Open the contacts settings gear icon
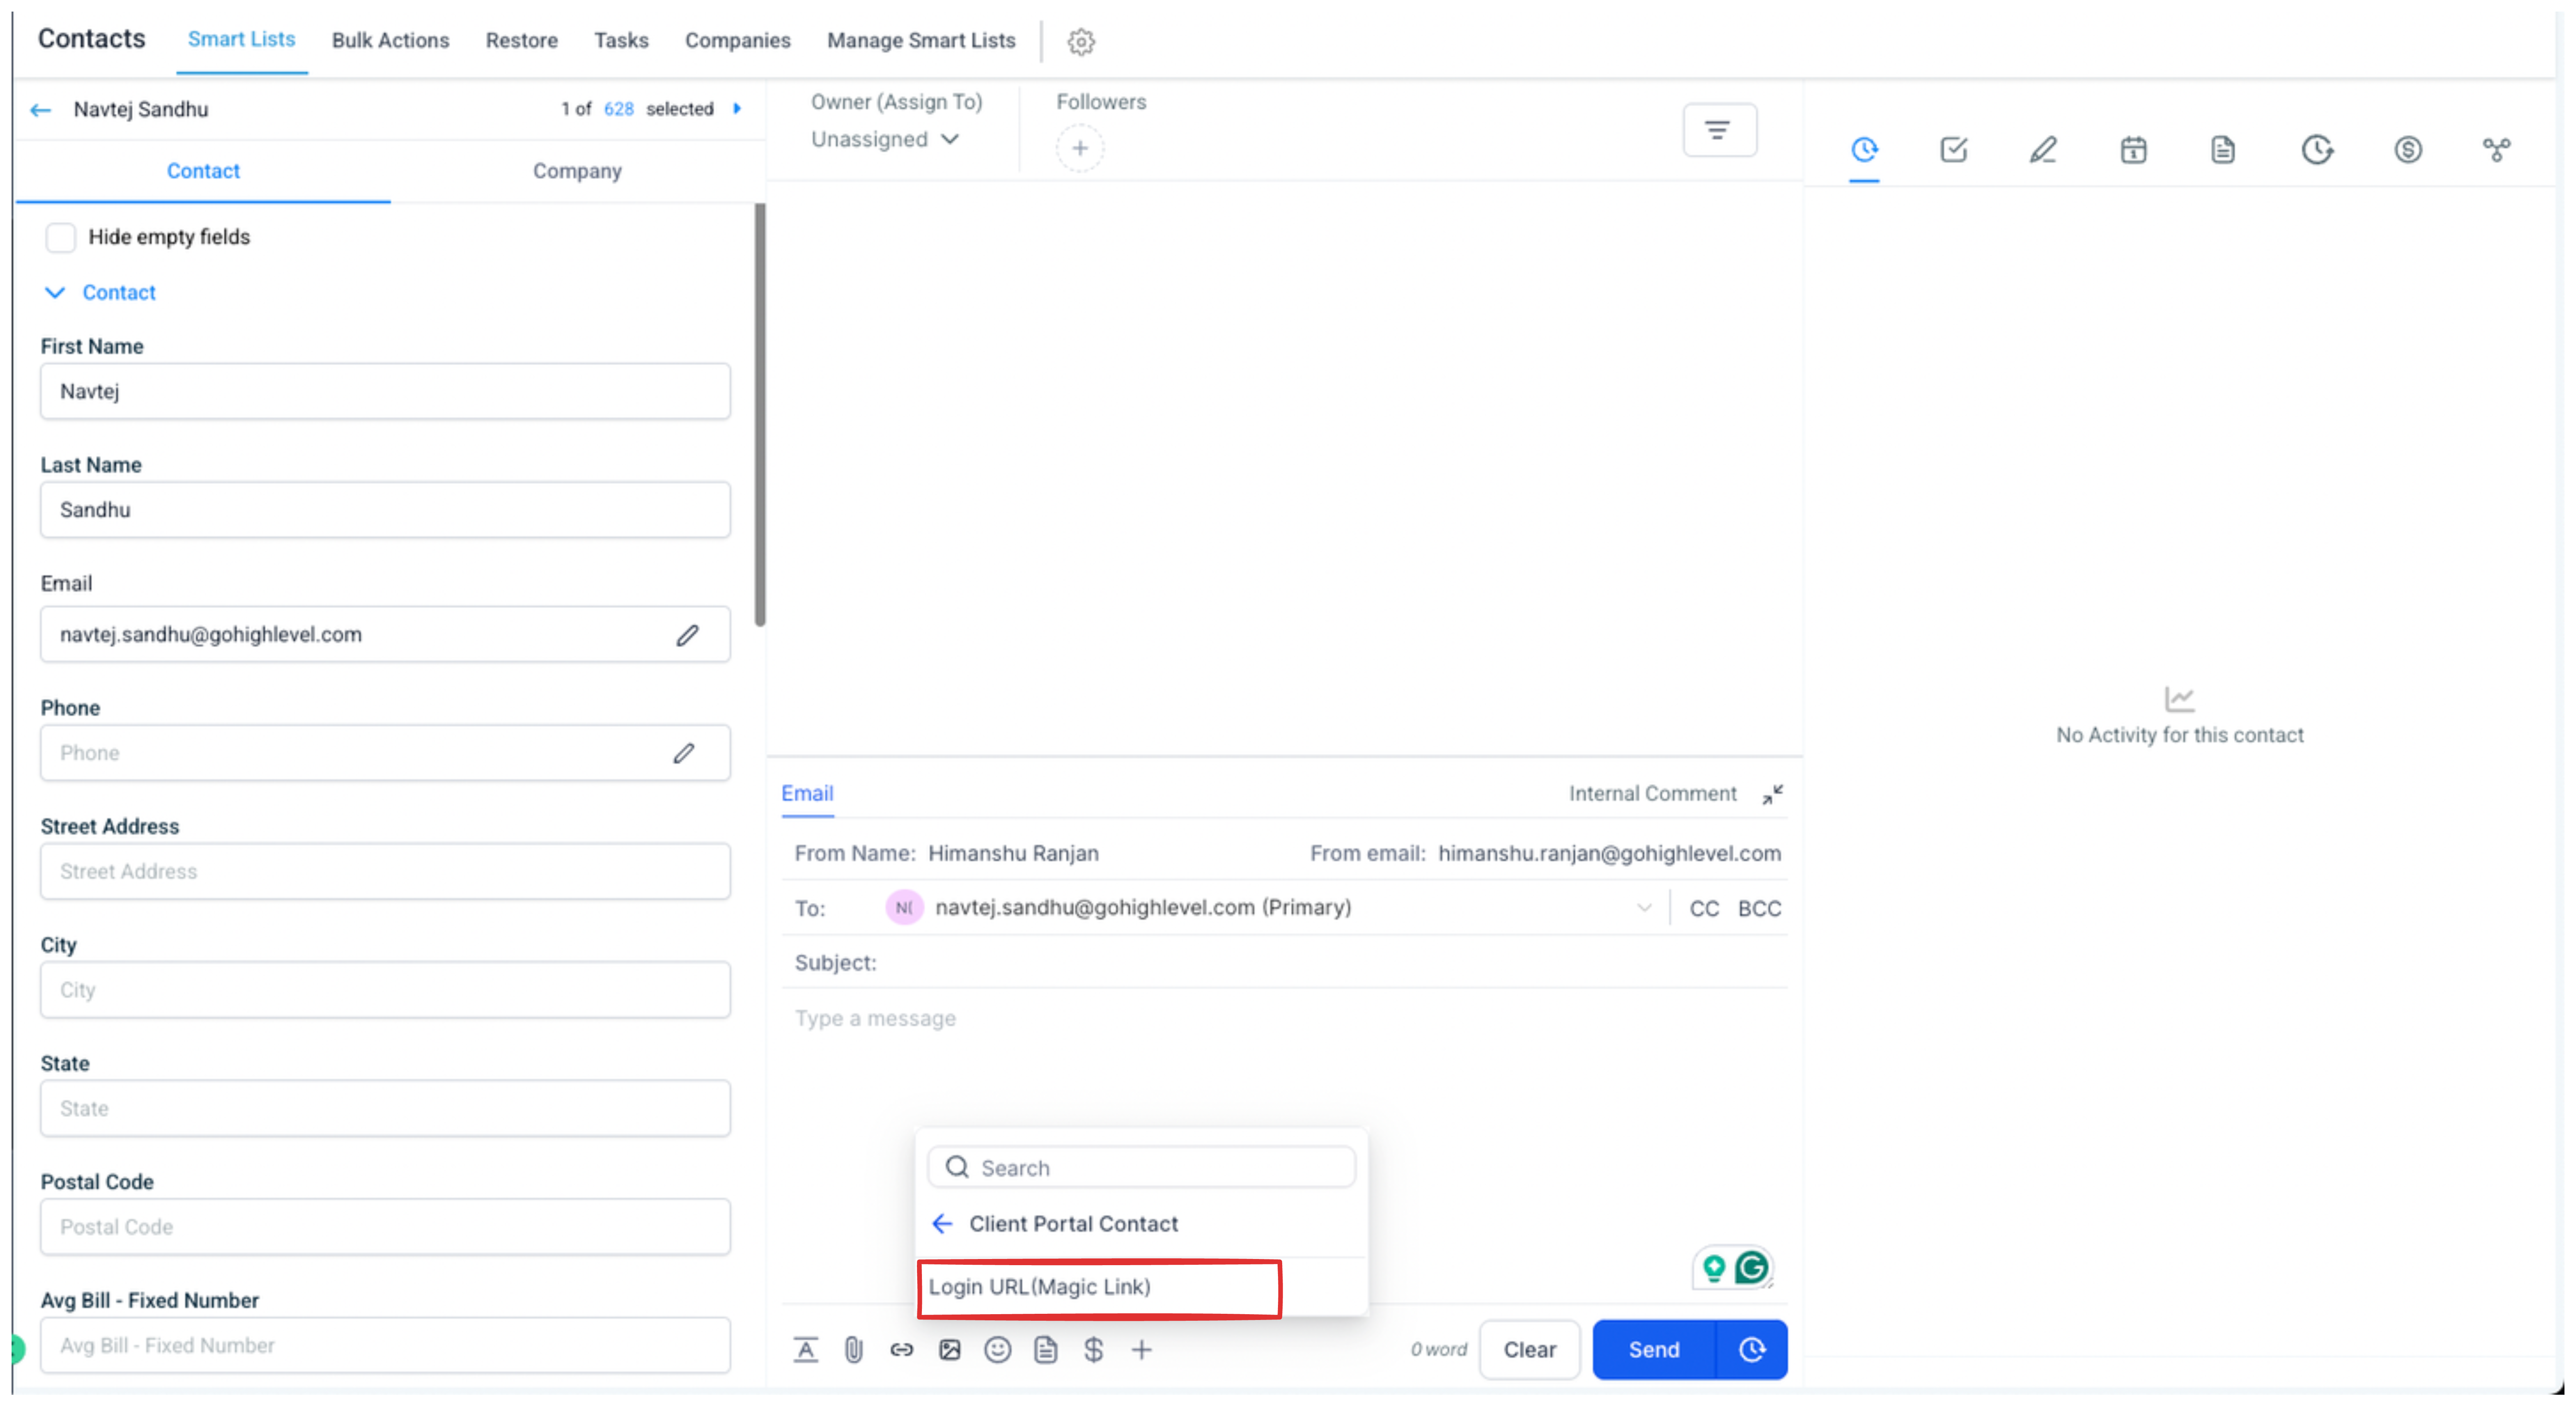2576x1406 pixels. 1080,42
